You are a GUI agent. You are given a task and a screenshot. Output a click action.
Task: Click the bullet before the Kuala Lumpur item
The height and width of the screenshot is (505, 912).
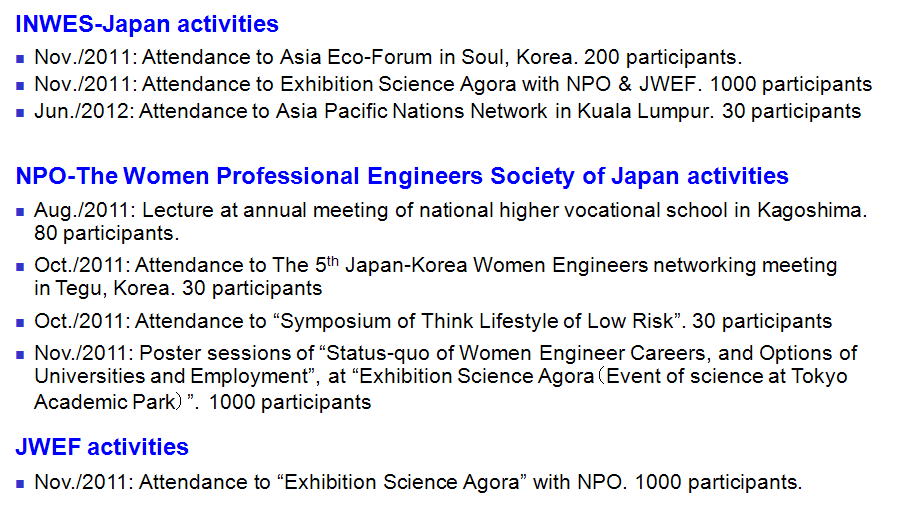coord(21,112)
